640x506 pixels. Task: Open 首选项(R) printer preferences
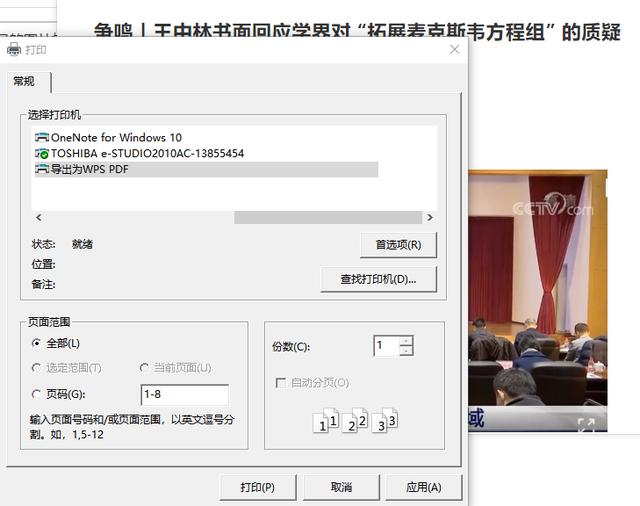click(x=398, y=245)
